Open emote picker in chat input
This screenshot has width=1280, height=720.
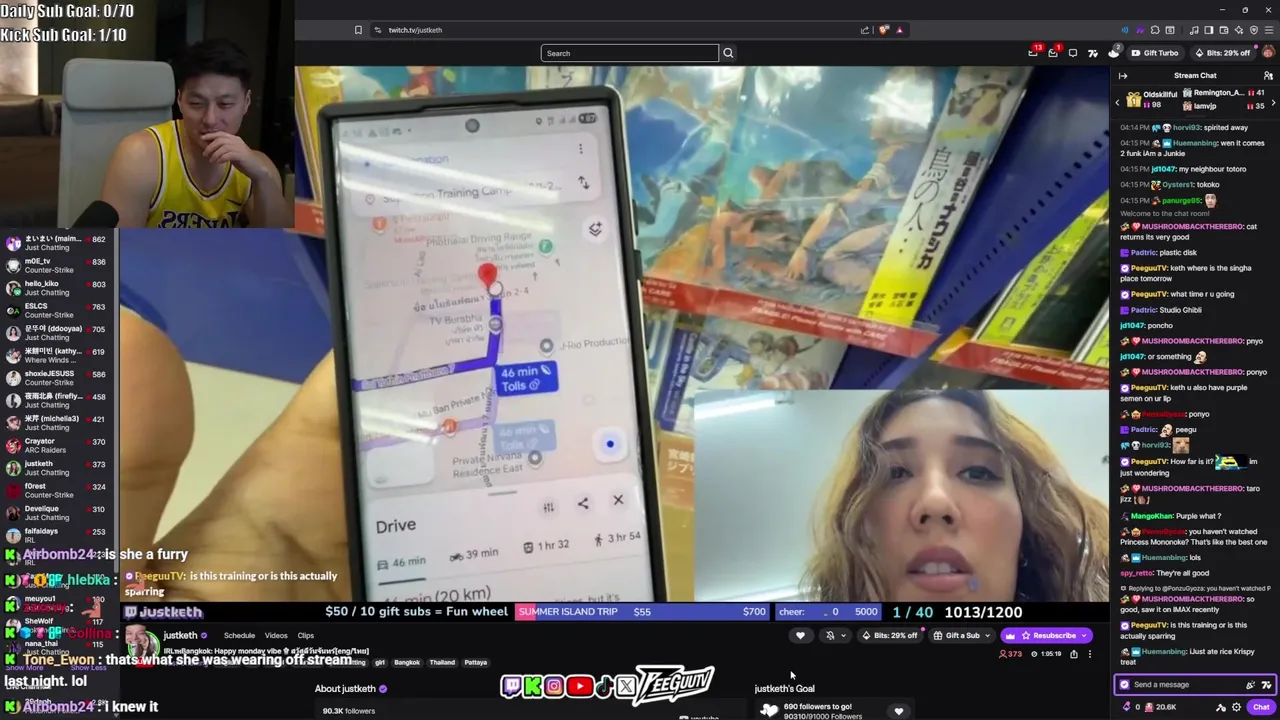[1266, 685]
